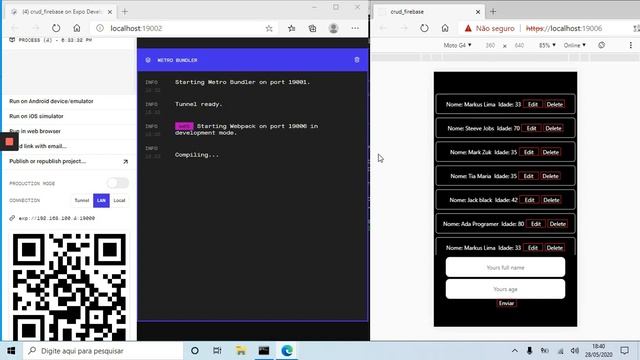Image resolution: width=640 pixels, height=360 pixels.
Task: Open volume control in system tray
Action: coord(575,351)
